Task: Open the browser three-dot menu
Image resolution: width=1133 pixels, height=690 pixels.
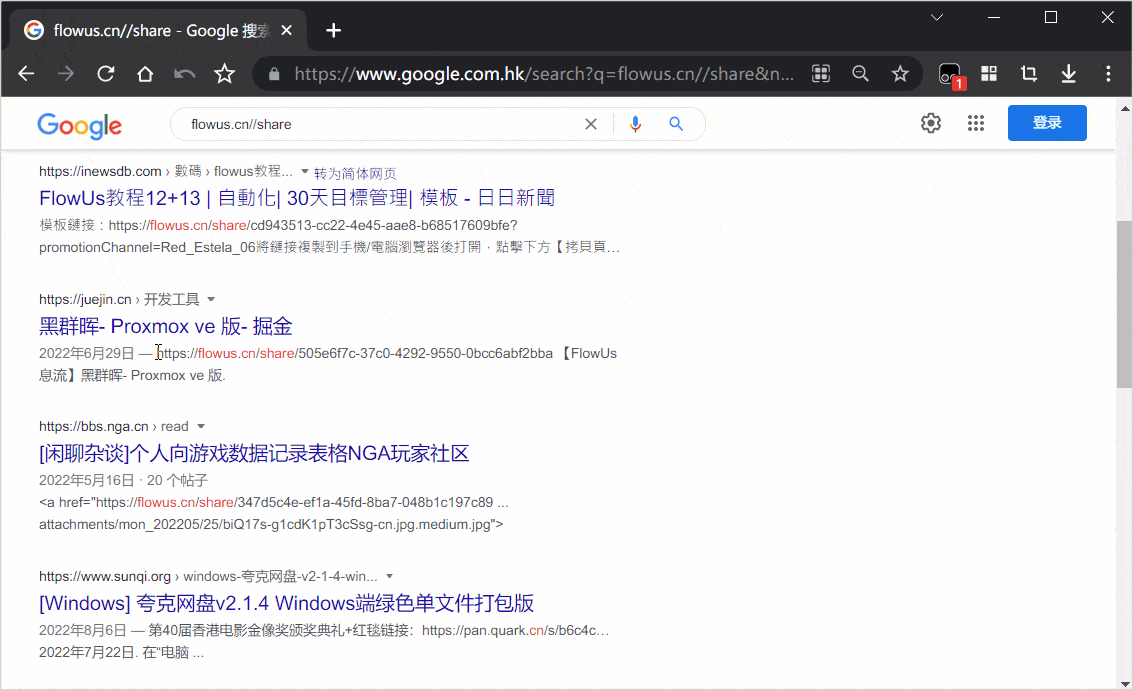Action: coord(1108,74)
